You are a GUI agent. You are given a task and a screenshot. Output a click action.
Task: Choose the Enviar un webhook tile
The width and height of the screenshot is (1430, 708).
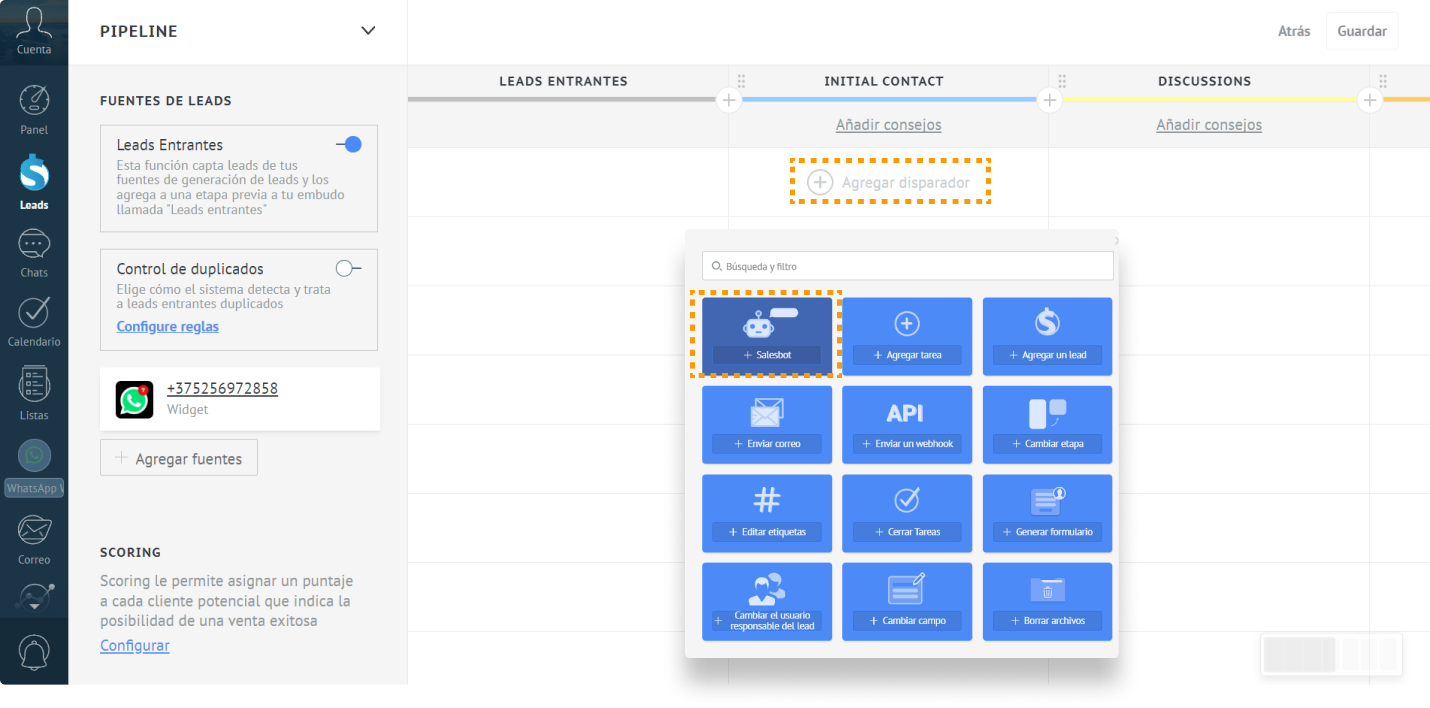(x=907, y=424)
